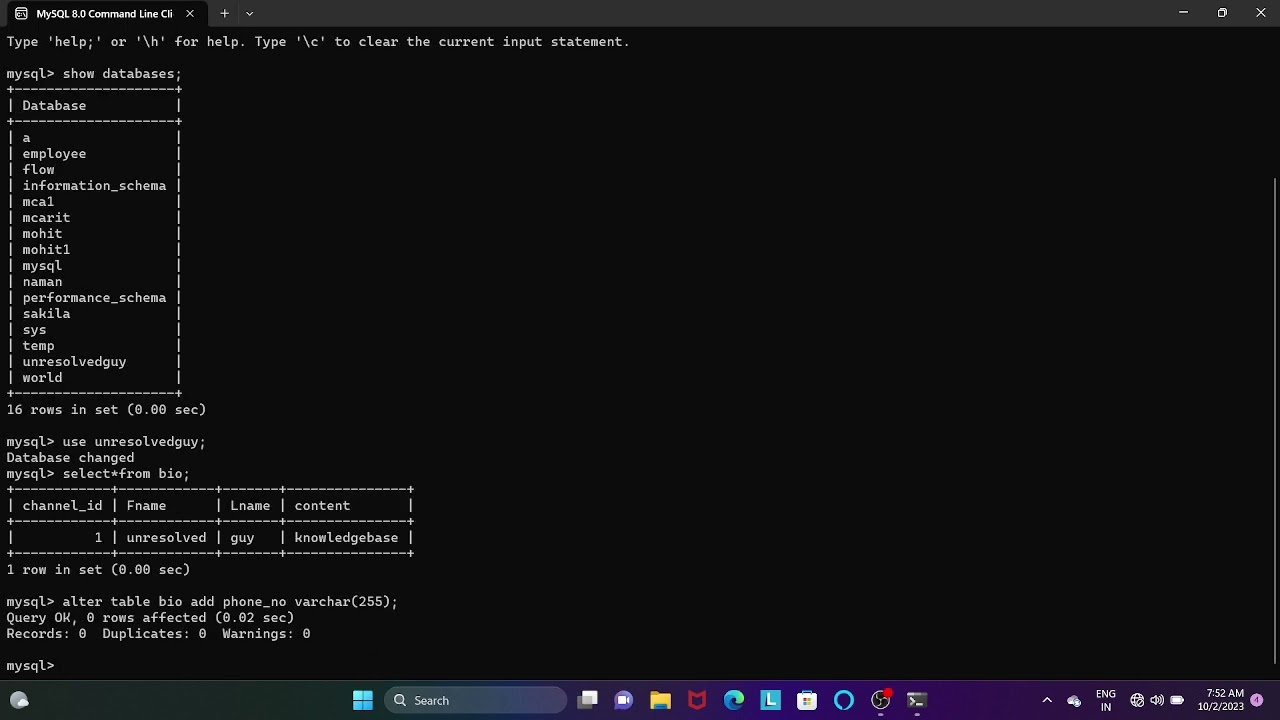Click the 'content' column header
The height and width of the screenshot is (720, 1280).
(x=322, y=506)
